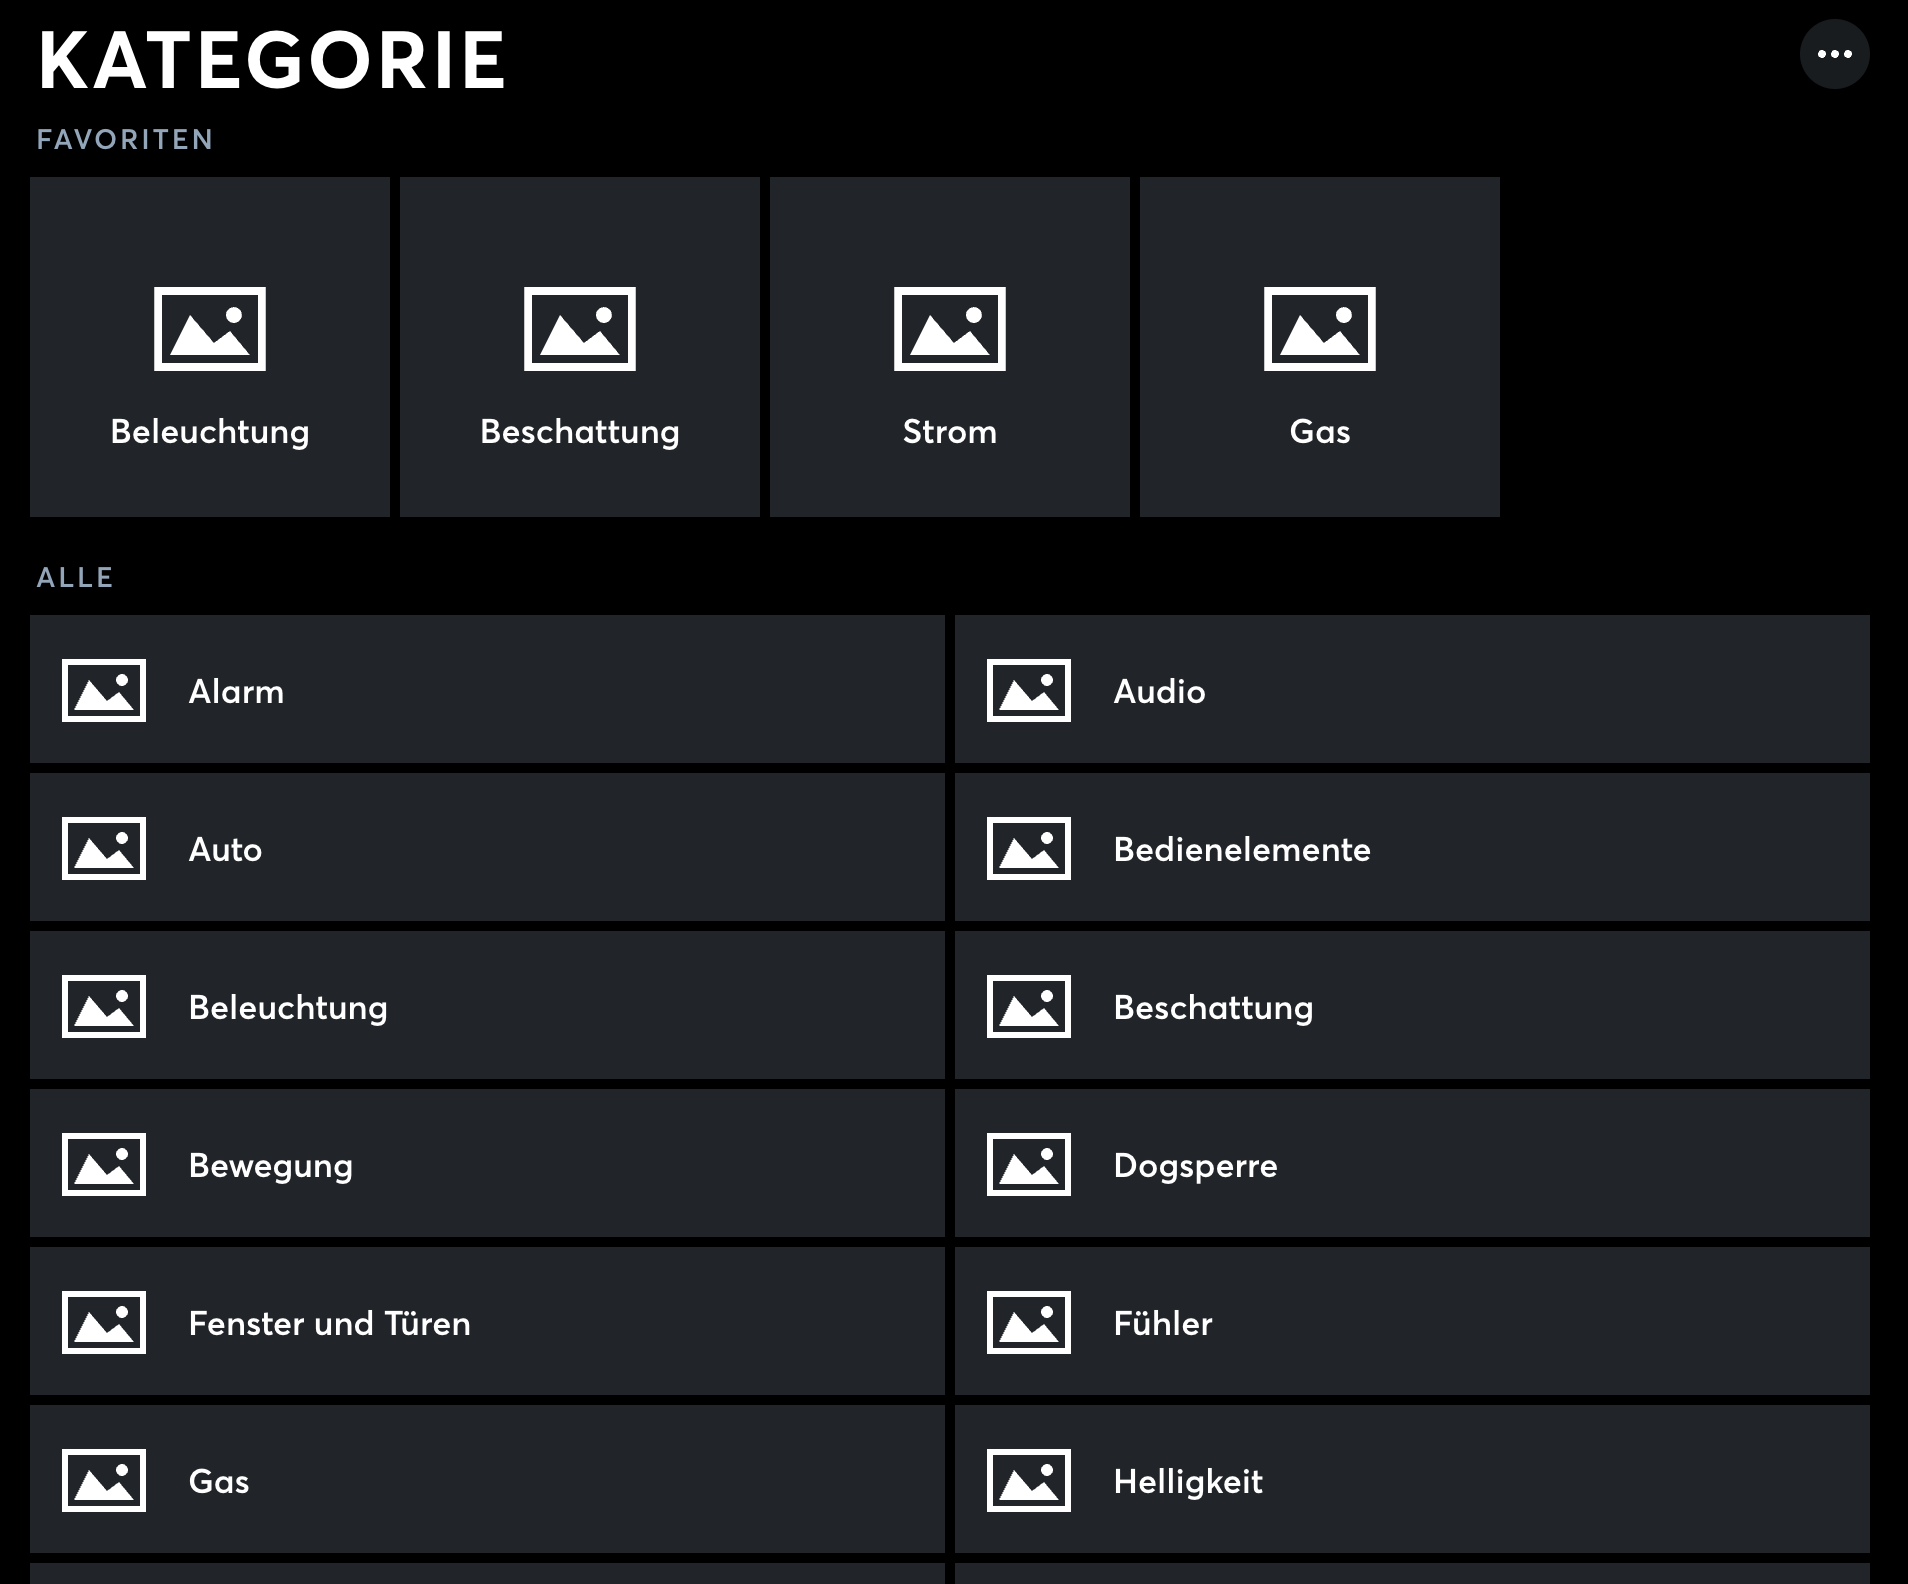Click the Kategorie page title

[272, 60]
